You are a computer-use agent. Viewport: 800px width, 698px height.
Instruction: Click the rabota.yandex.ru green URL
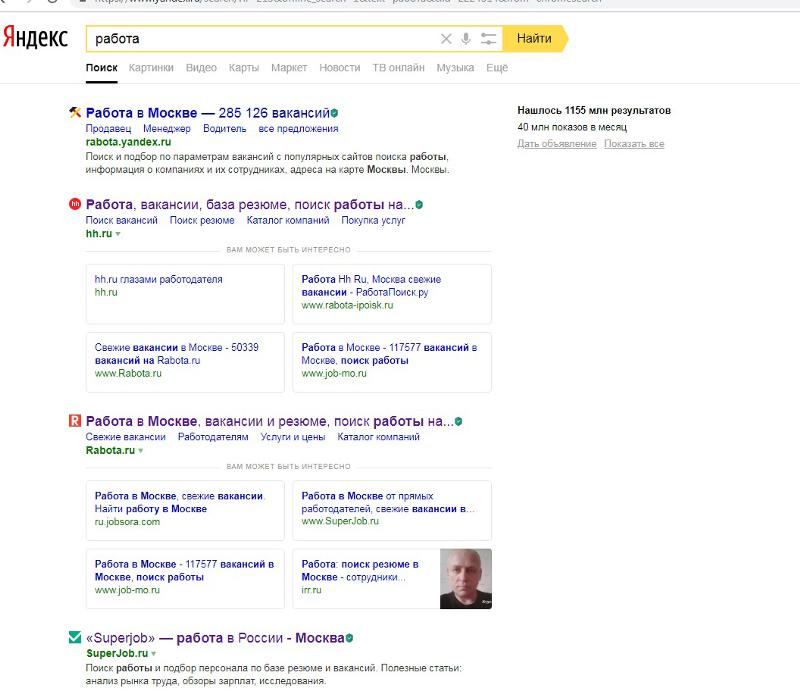point(128,142)
